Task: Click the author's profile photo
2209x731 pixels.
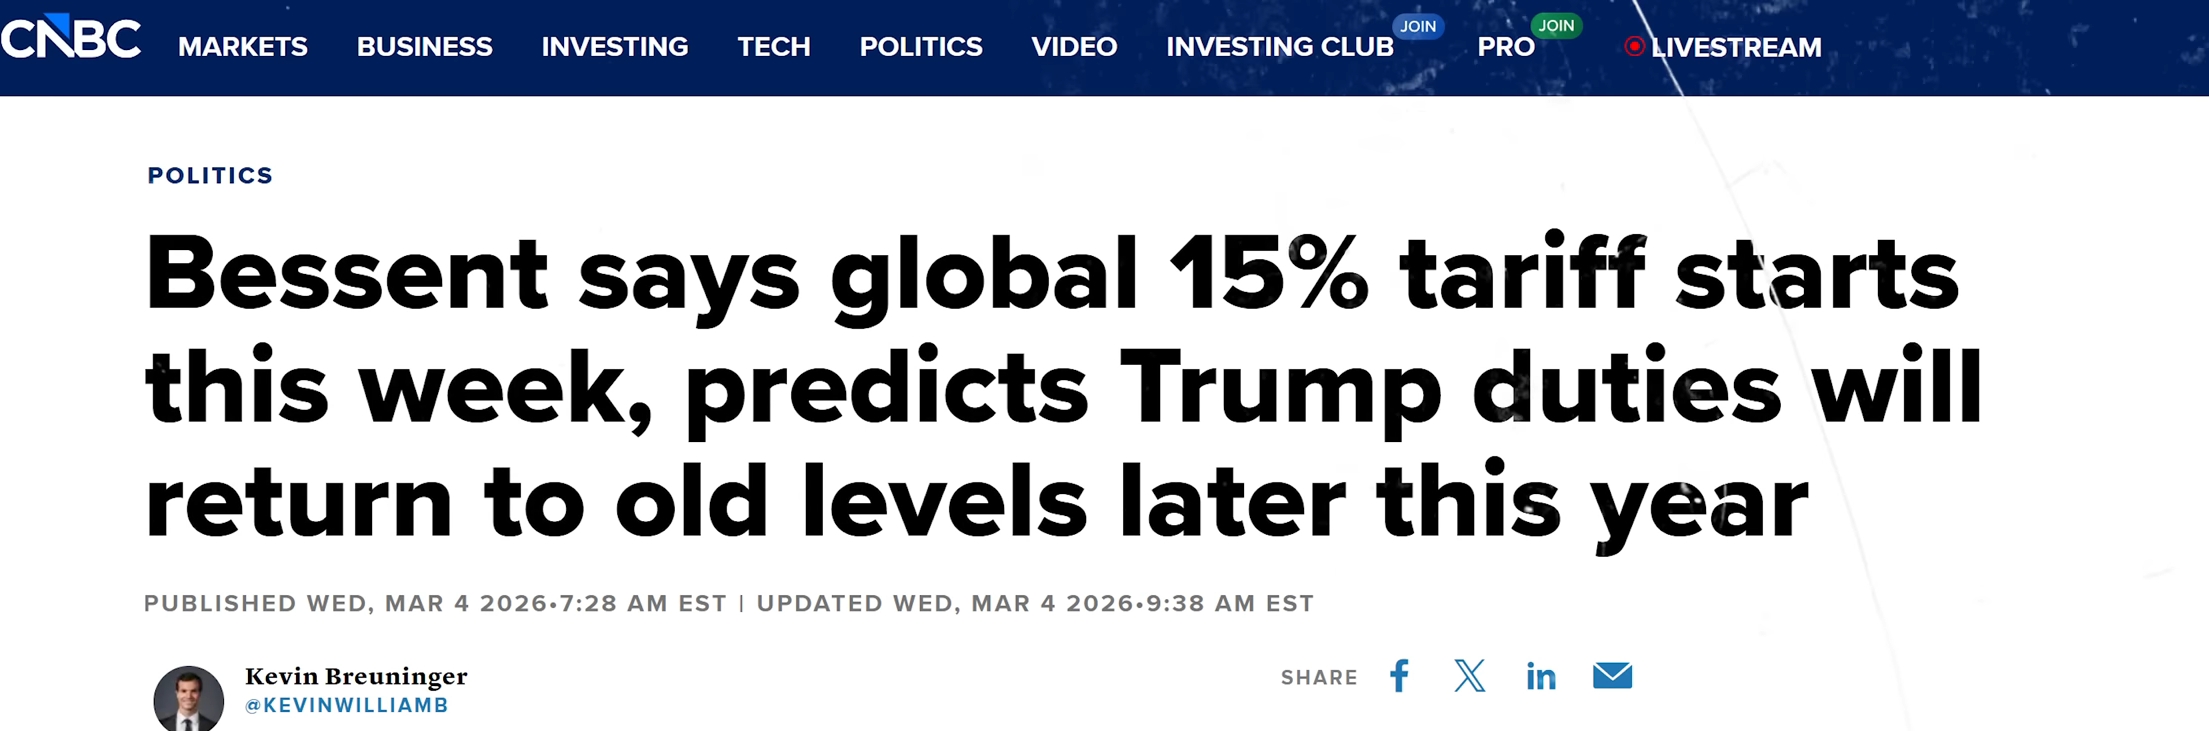Action: click(x=189, y=699)
